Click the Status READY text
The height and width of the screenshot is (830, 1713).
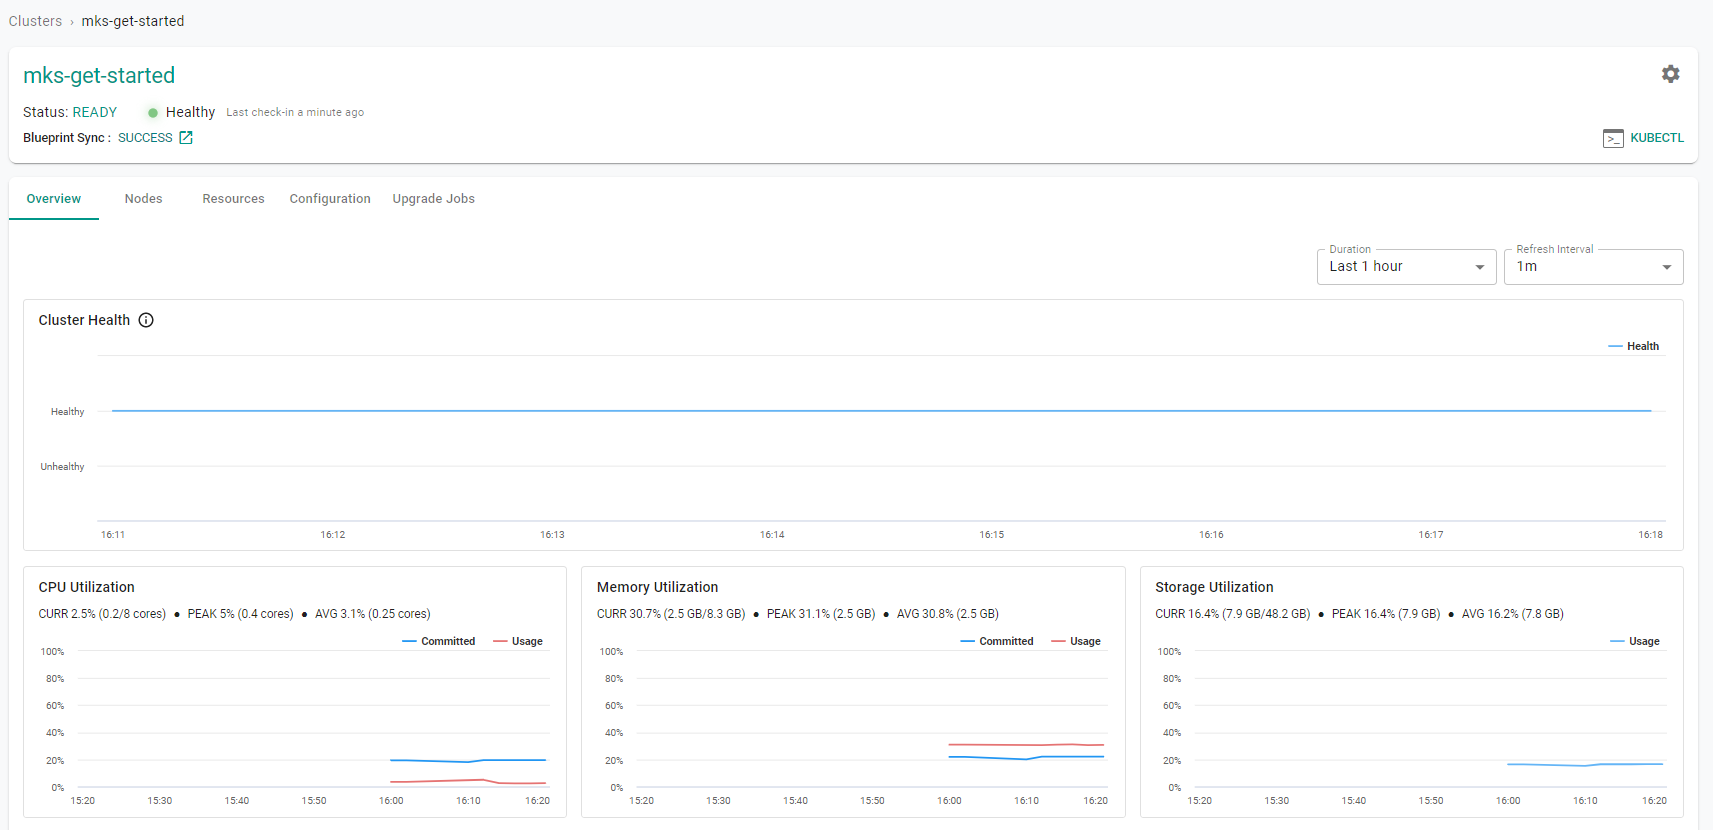(70, 112)
